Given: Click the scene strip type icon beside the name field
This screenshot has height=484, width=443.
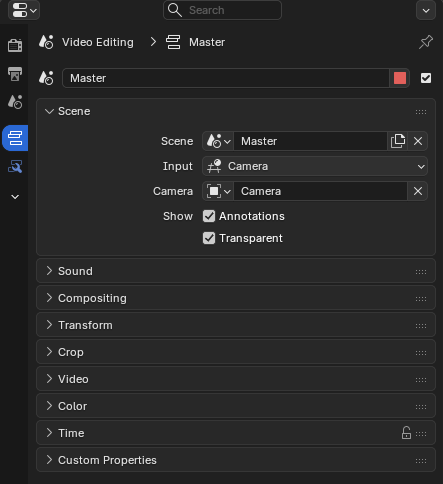Looking at the screenshot, I should [46, 78].
